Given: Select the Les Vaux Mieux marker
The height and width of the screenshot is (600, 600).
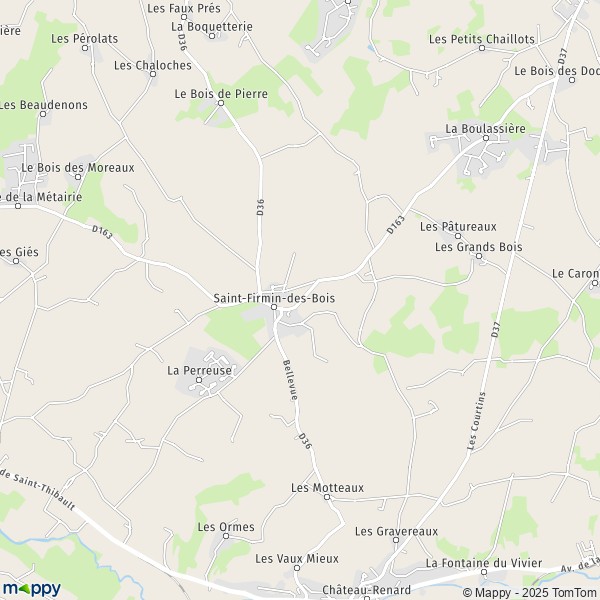Looking at the screenshot, I should (x=297, y=568).
